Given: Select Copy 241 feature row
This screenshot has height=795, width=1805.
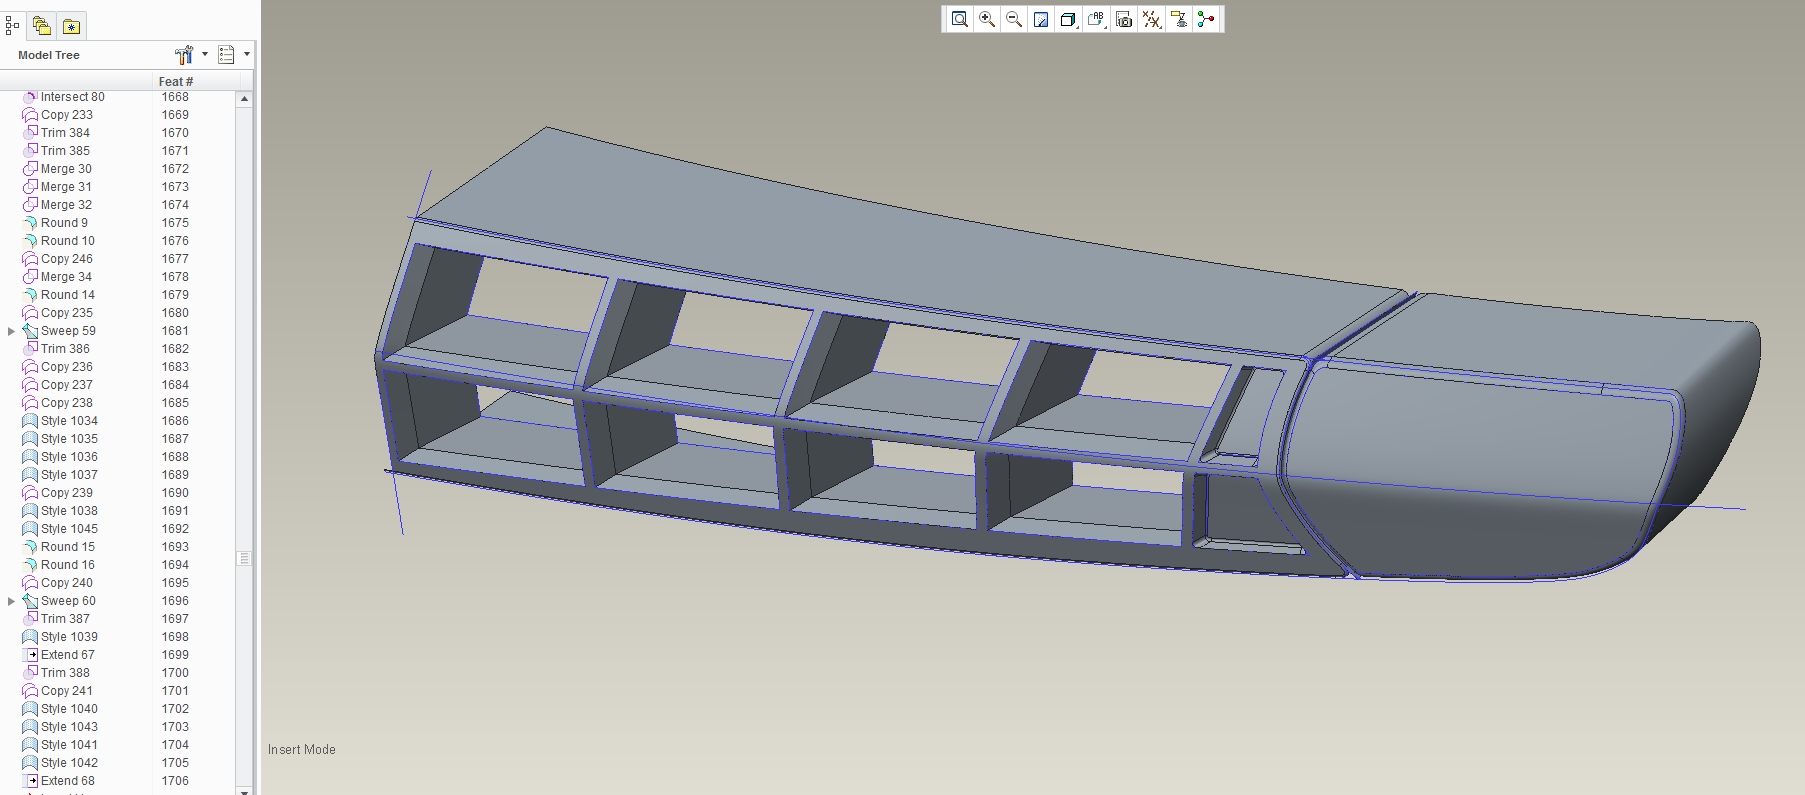Looking at the screenshot, I should [x=67, y=691].
